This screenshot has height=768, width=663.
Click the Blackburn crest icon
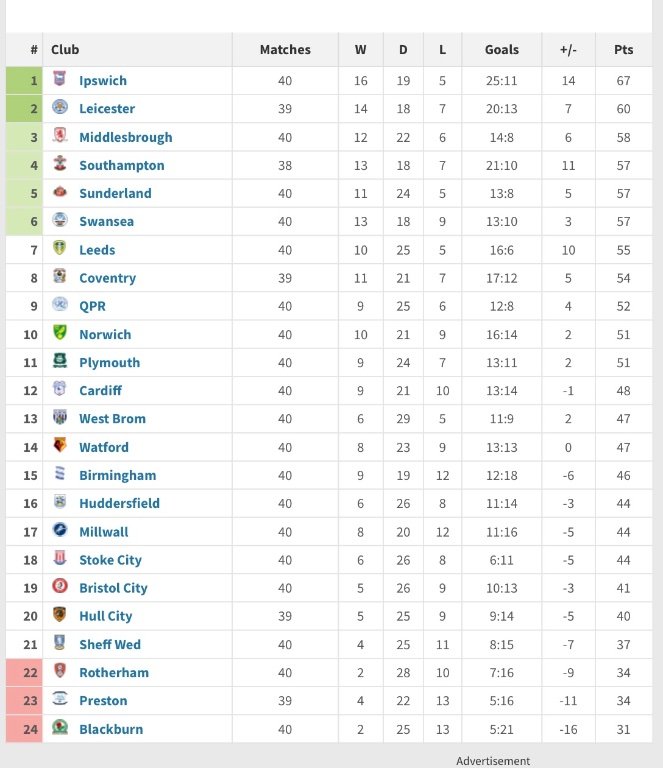[x=60, y=727]
